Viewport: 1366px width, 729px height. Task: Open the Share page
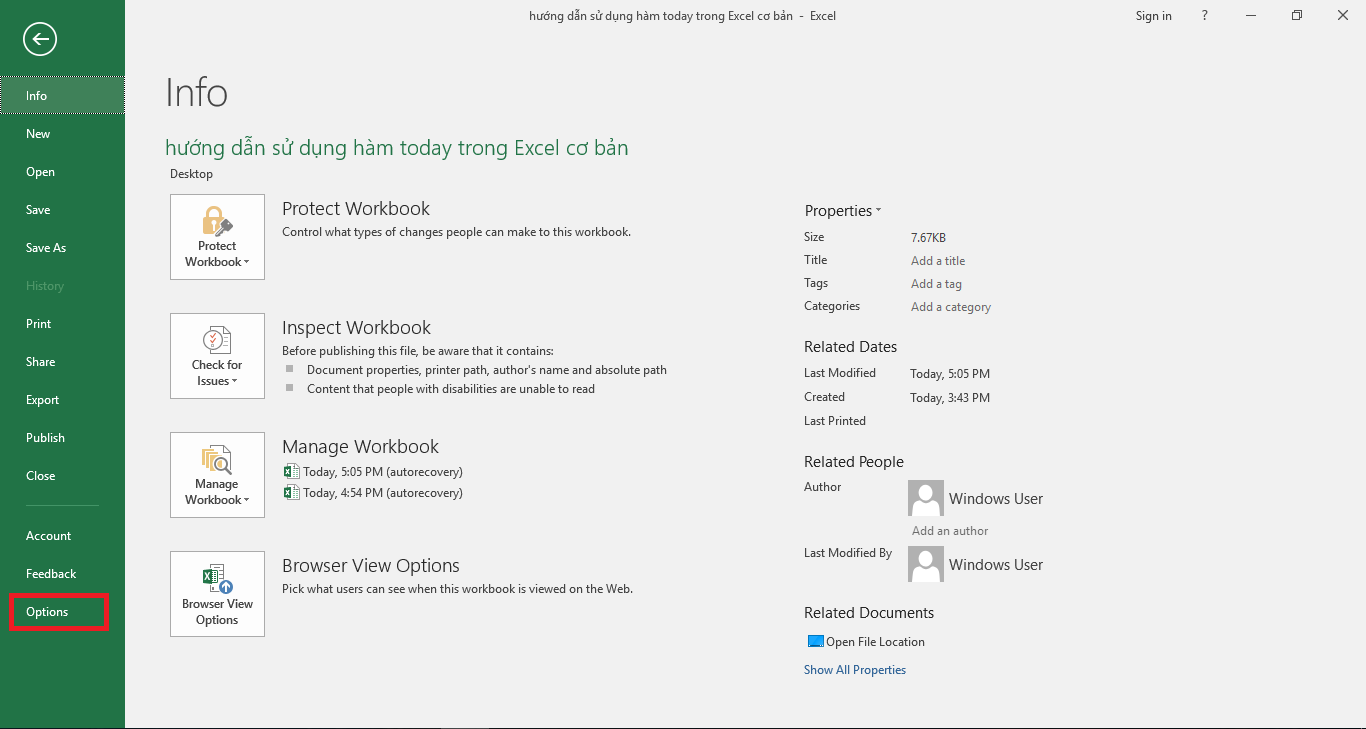[x=62, y=362]
